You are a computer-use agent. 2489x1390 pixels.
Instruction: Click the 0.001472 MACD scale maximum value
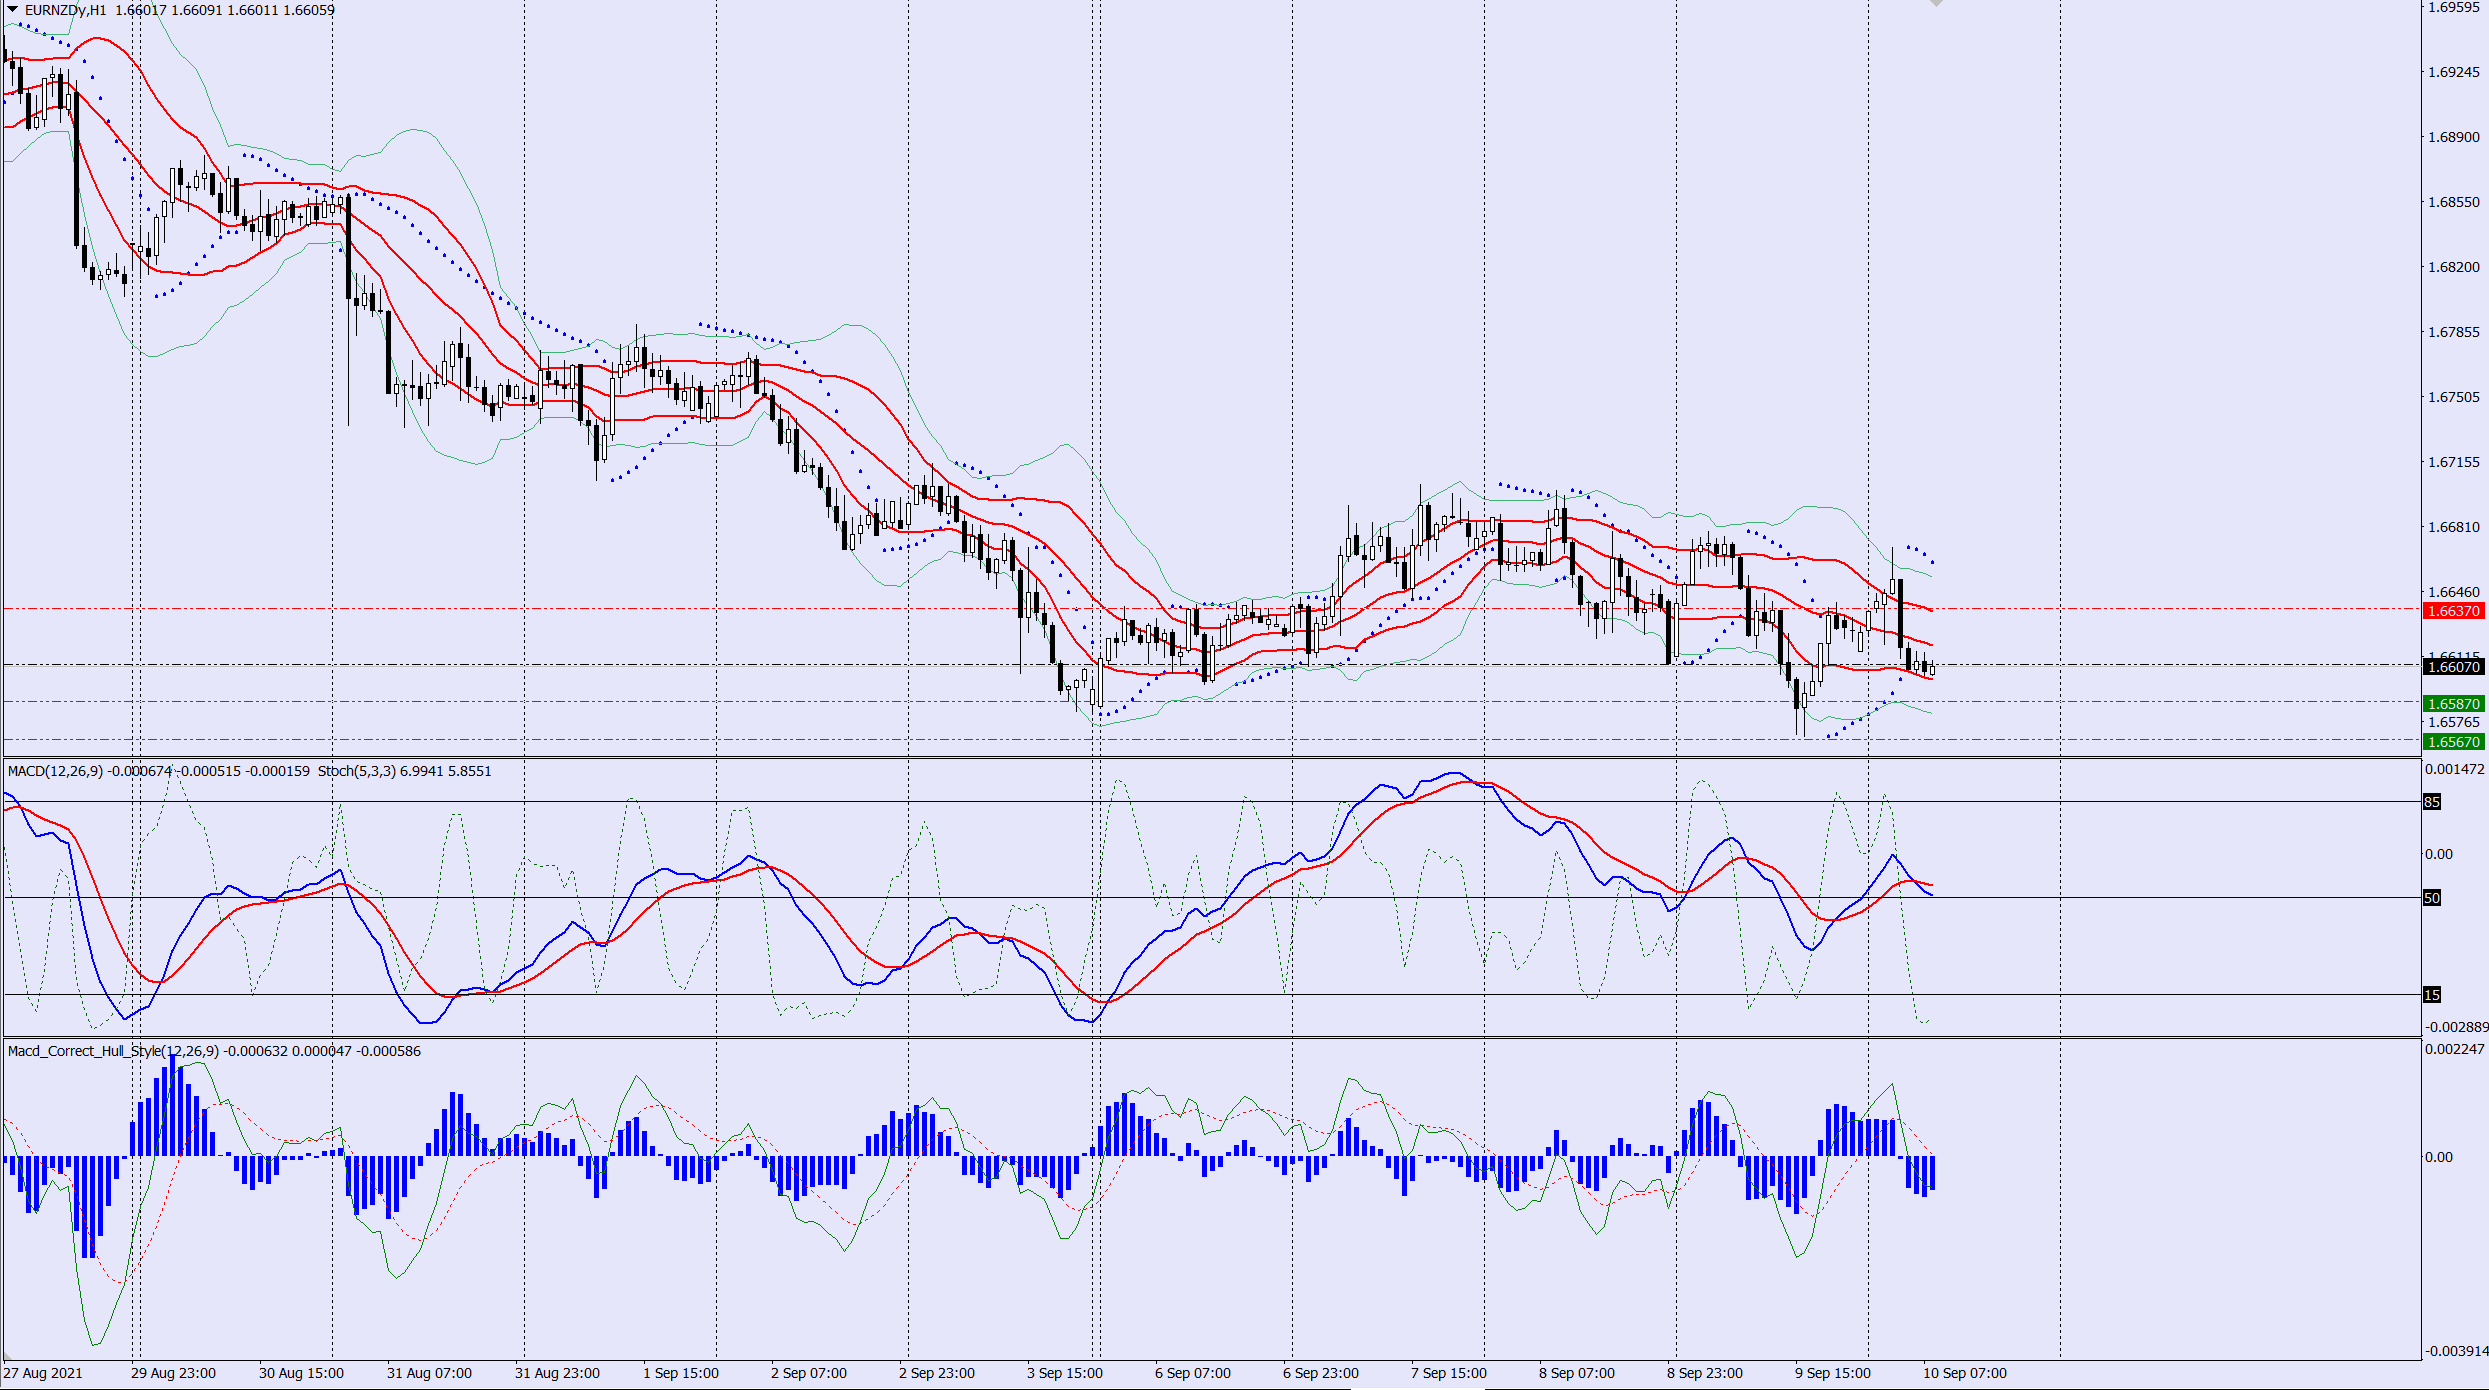tap(2455, 769)
